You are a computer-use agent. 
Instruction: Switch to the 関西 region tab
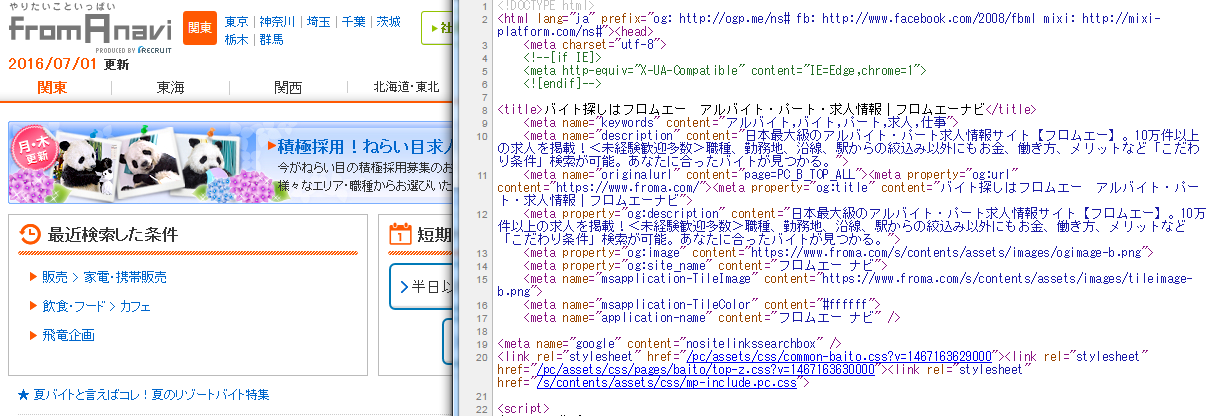(288, 88)
